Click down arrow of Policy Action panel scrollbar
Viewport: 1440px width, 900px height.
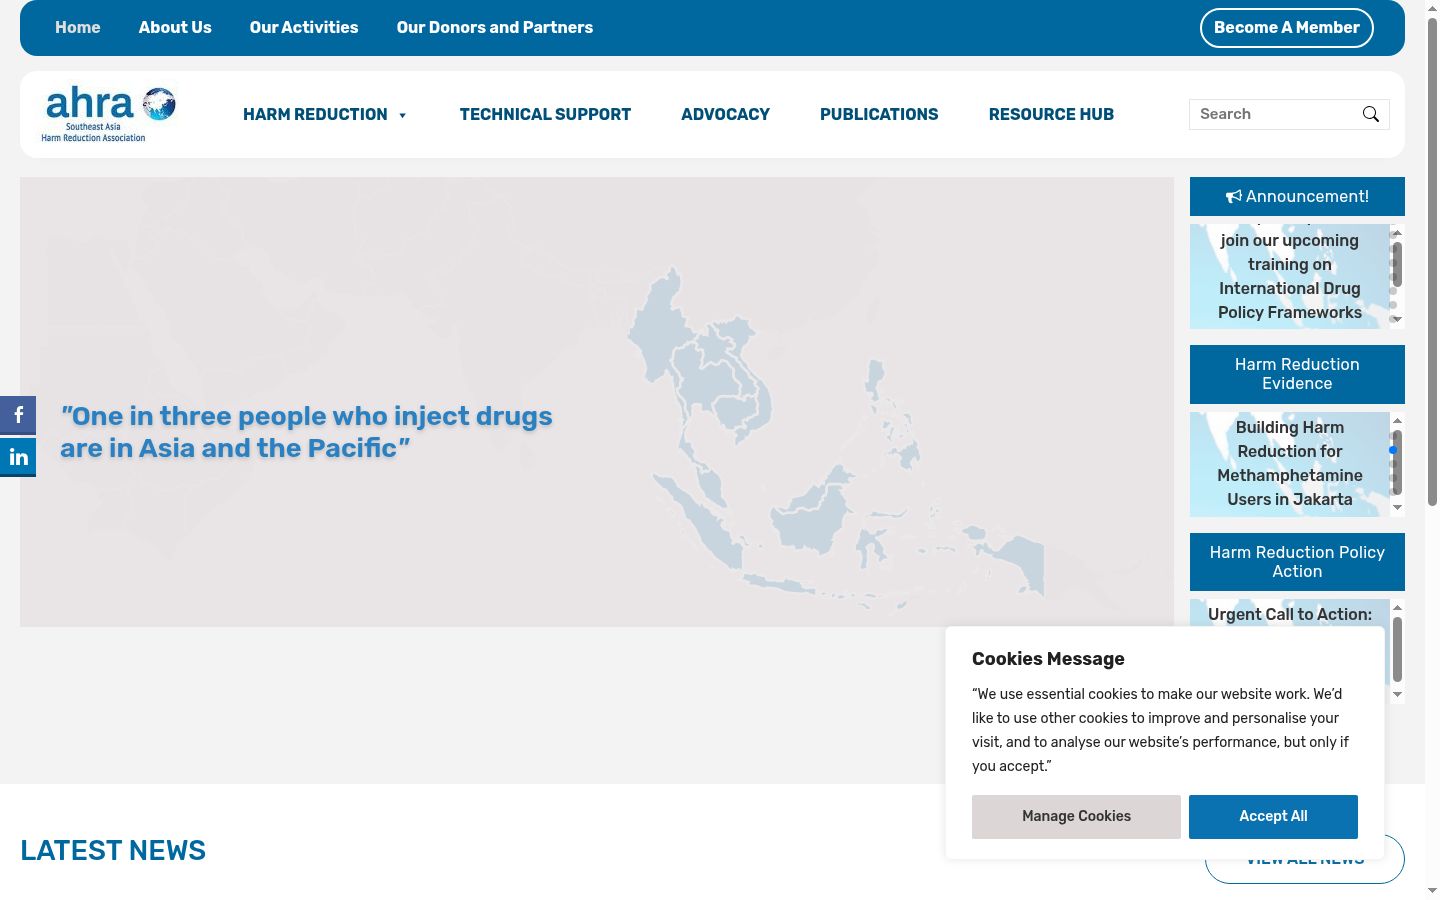point(1397,695)
